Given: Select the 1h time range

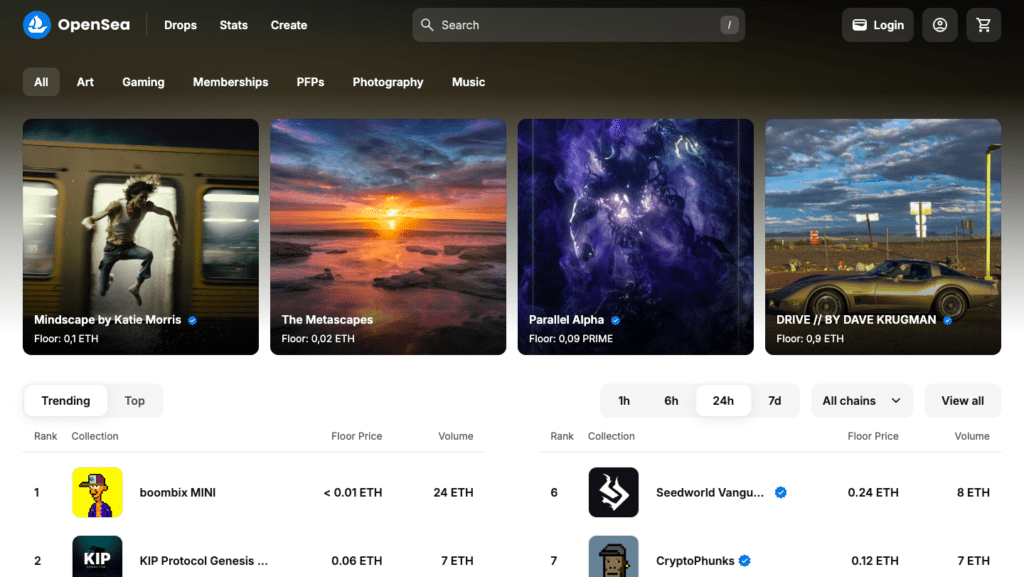Looking at the screenshot, I should (624, 401).
